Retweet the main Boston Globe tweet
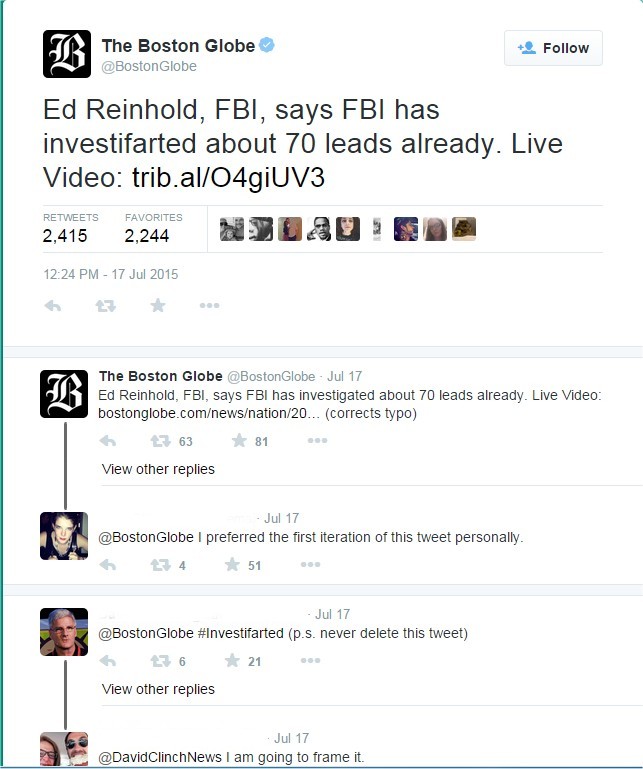Image resolution: width=643 pixels, height=769 pixels. coord(105,306)
